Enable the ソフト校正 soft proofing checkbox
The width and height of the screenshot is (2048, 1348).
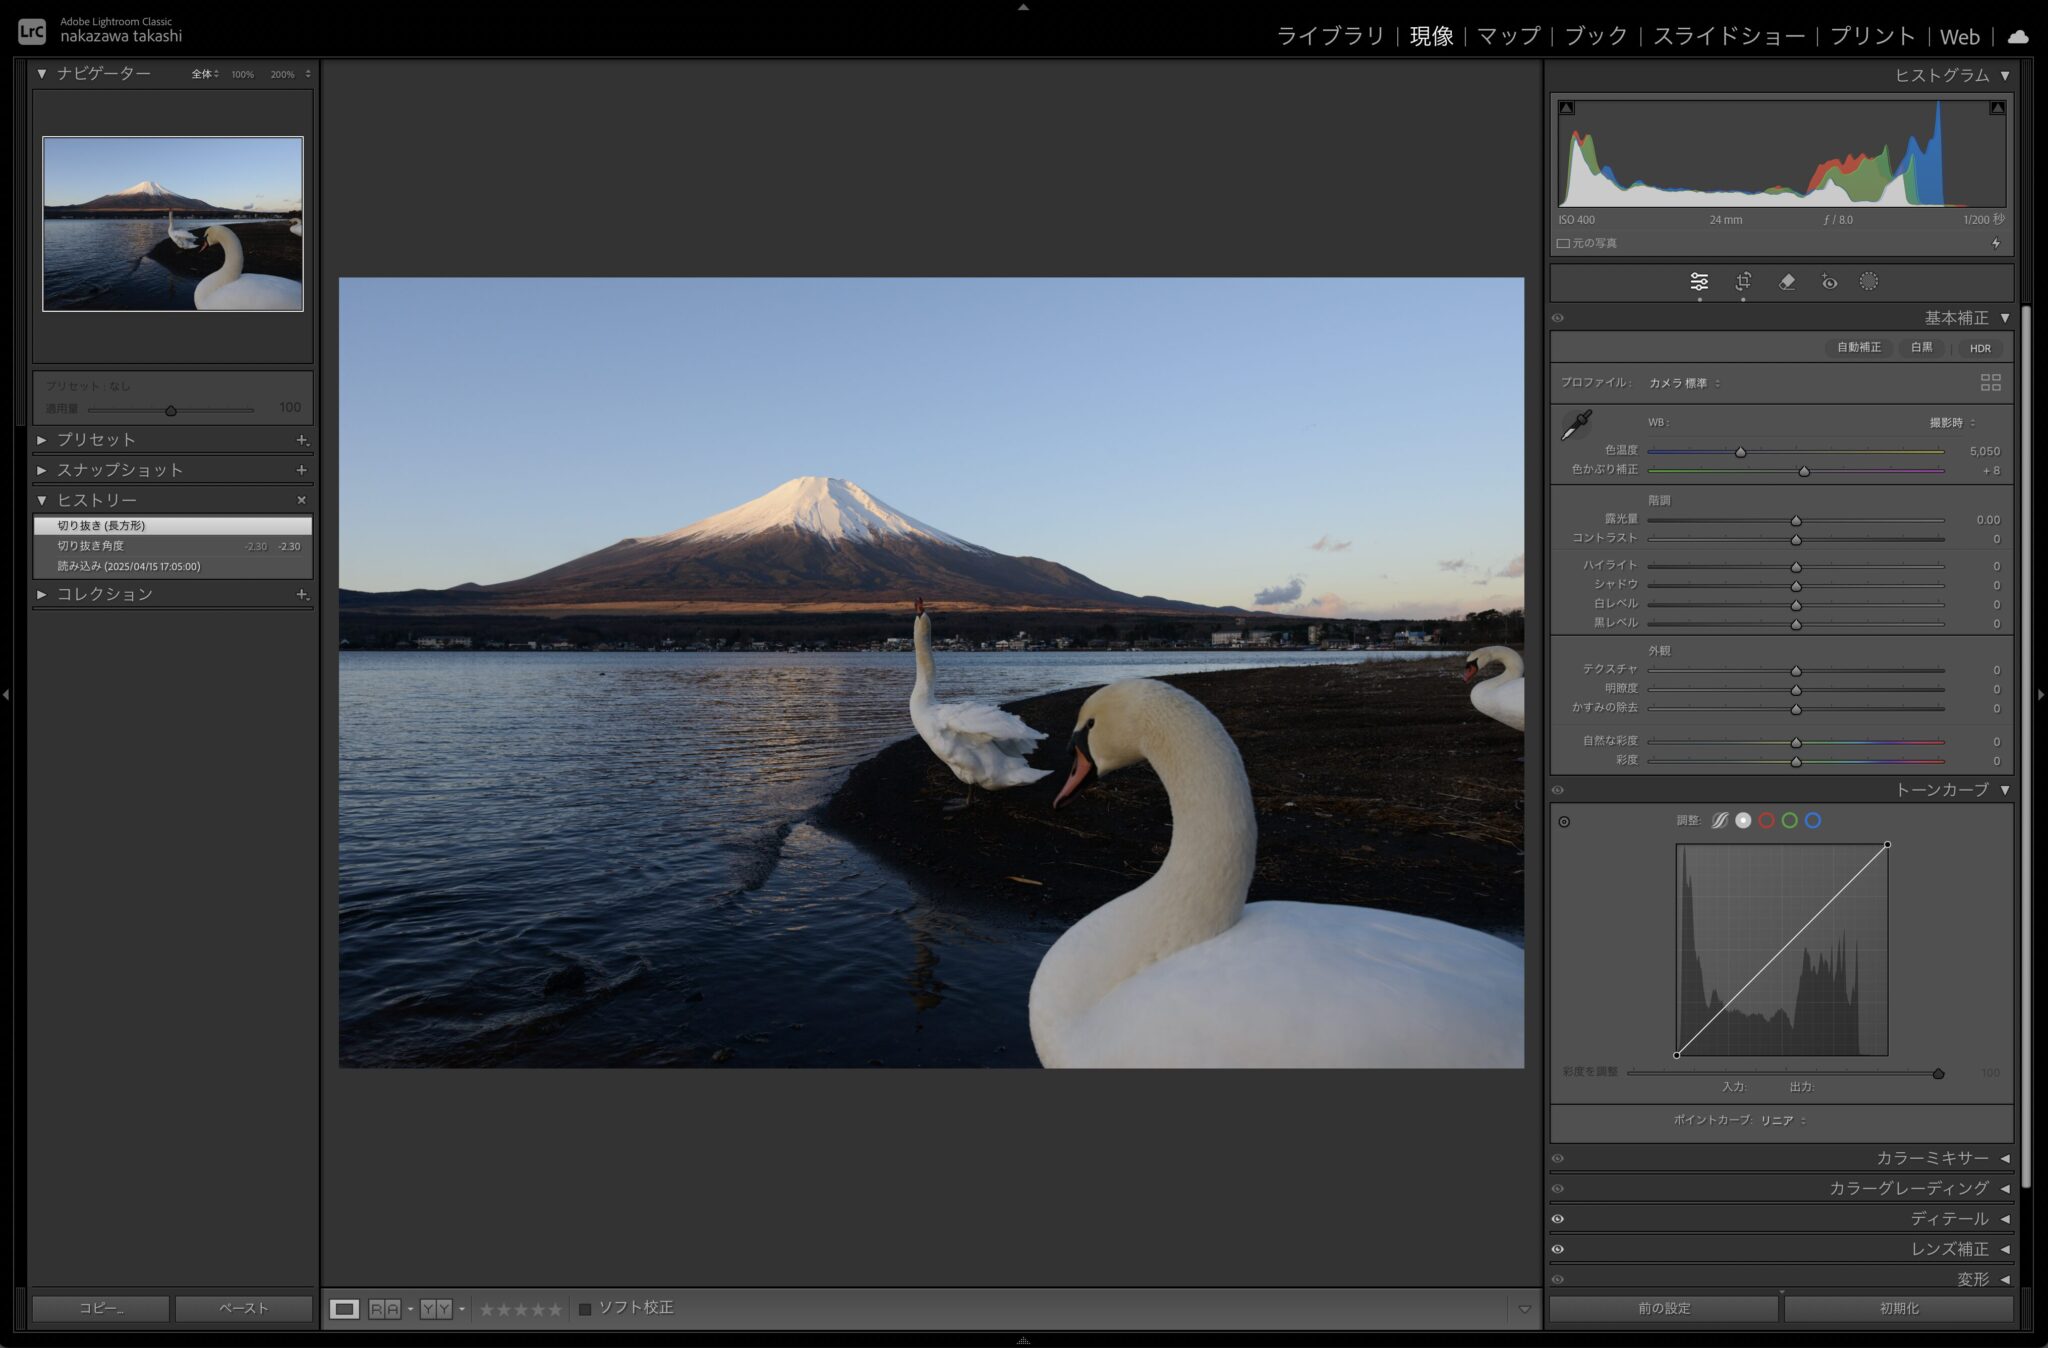(x=585, y=1309)
